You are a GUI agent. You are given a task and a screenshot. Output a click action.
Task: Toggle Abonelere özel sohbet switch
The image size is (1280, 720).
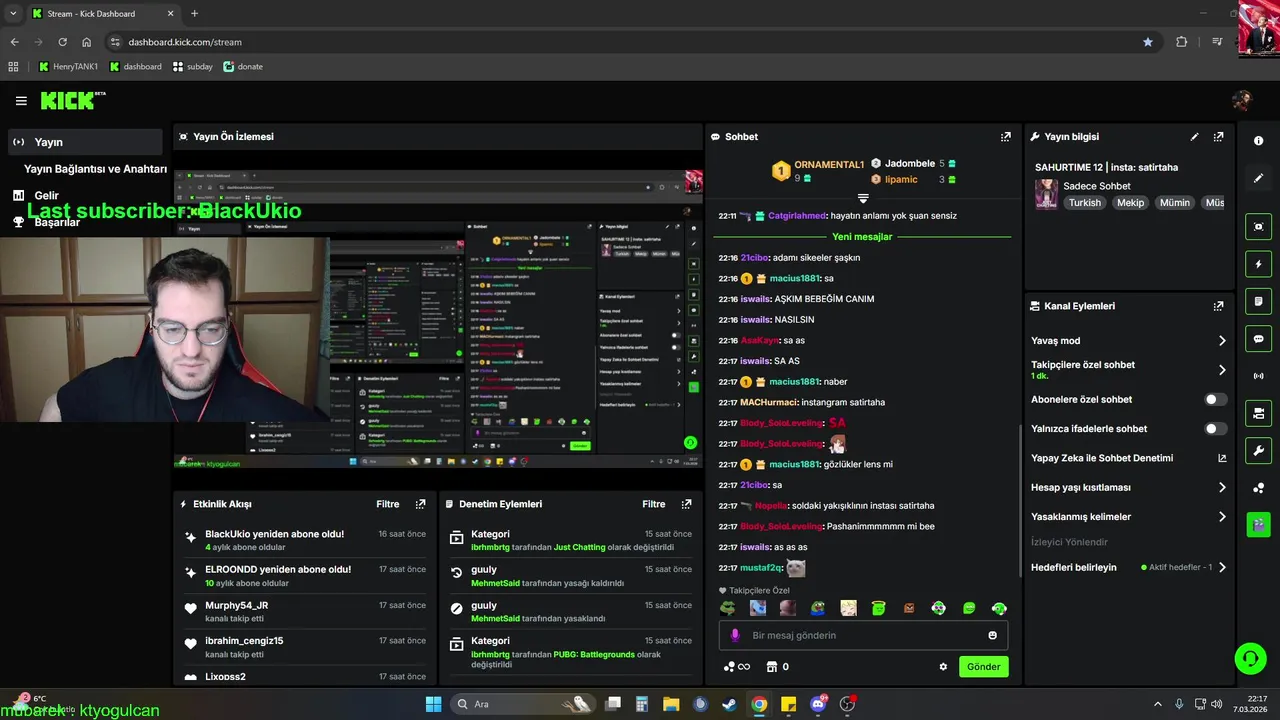1215,399
